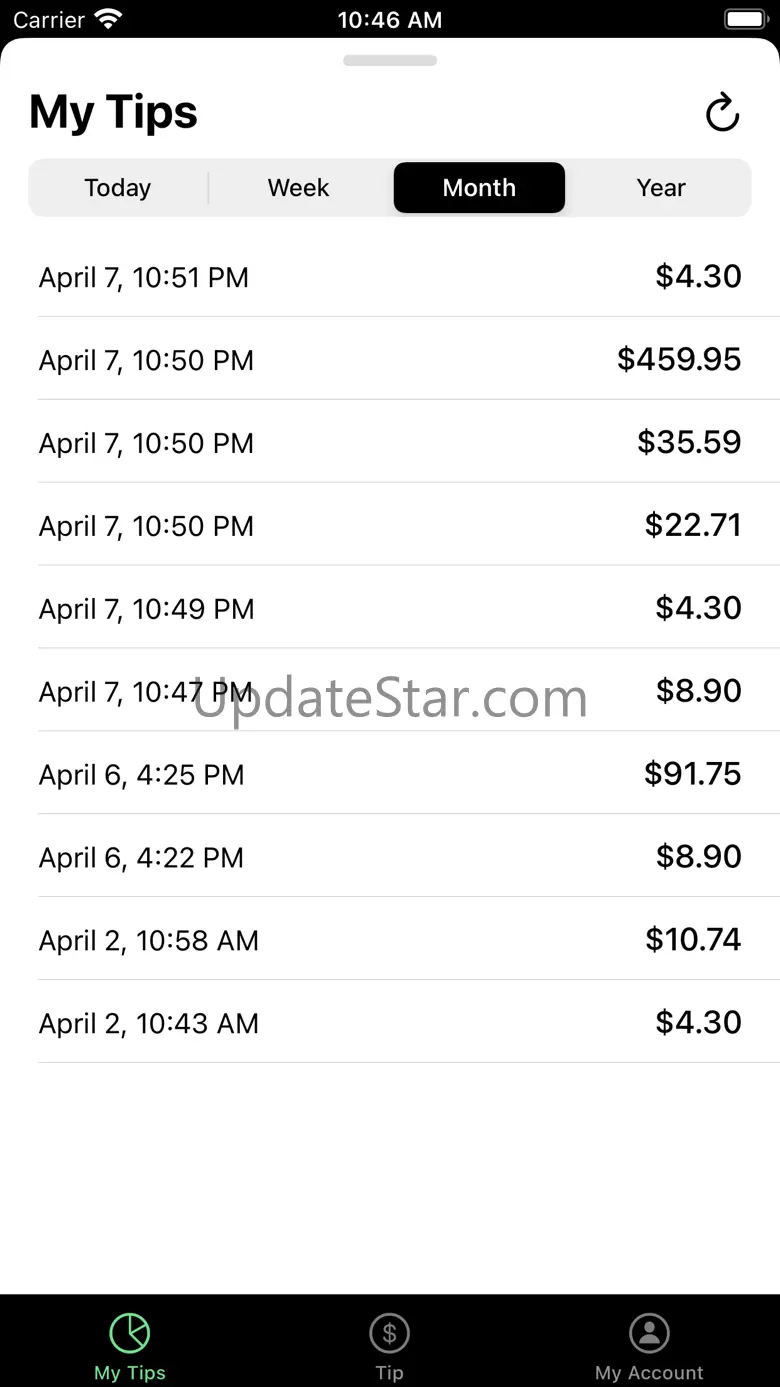The width and height of the screenshot is (780, 1387).
Task: Tap the refresh icon next to My Tips
Action: coord(722,113)
